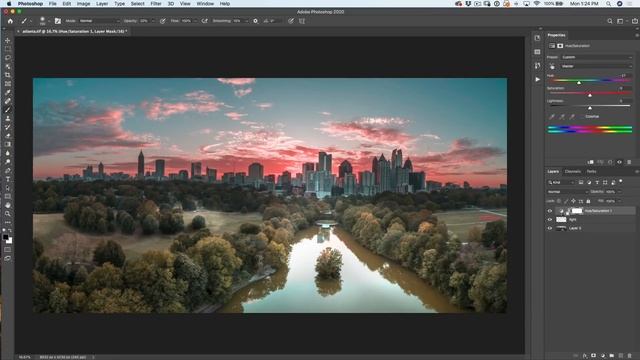Open the Apple menu
Image resolution: width=640 pixels, height=360 pixels.
(x=9, y=4)
